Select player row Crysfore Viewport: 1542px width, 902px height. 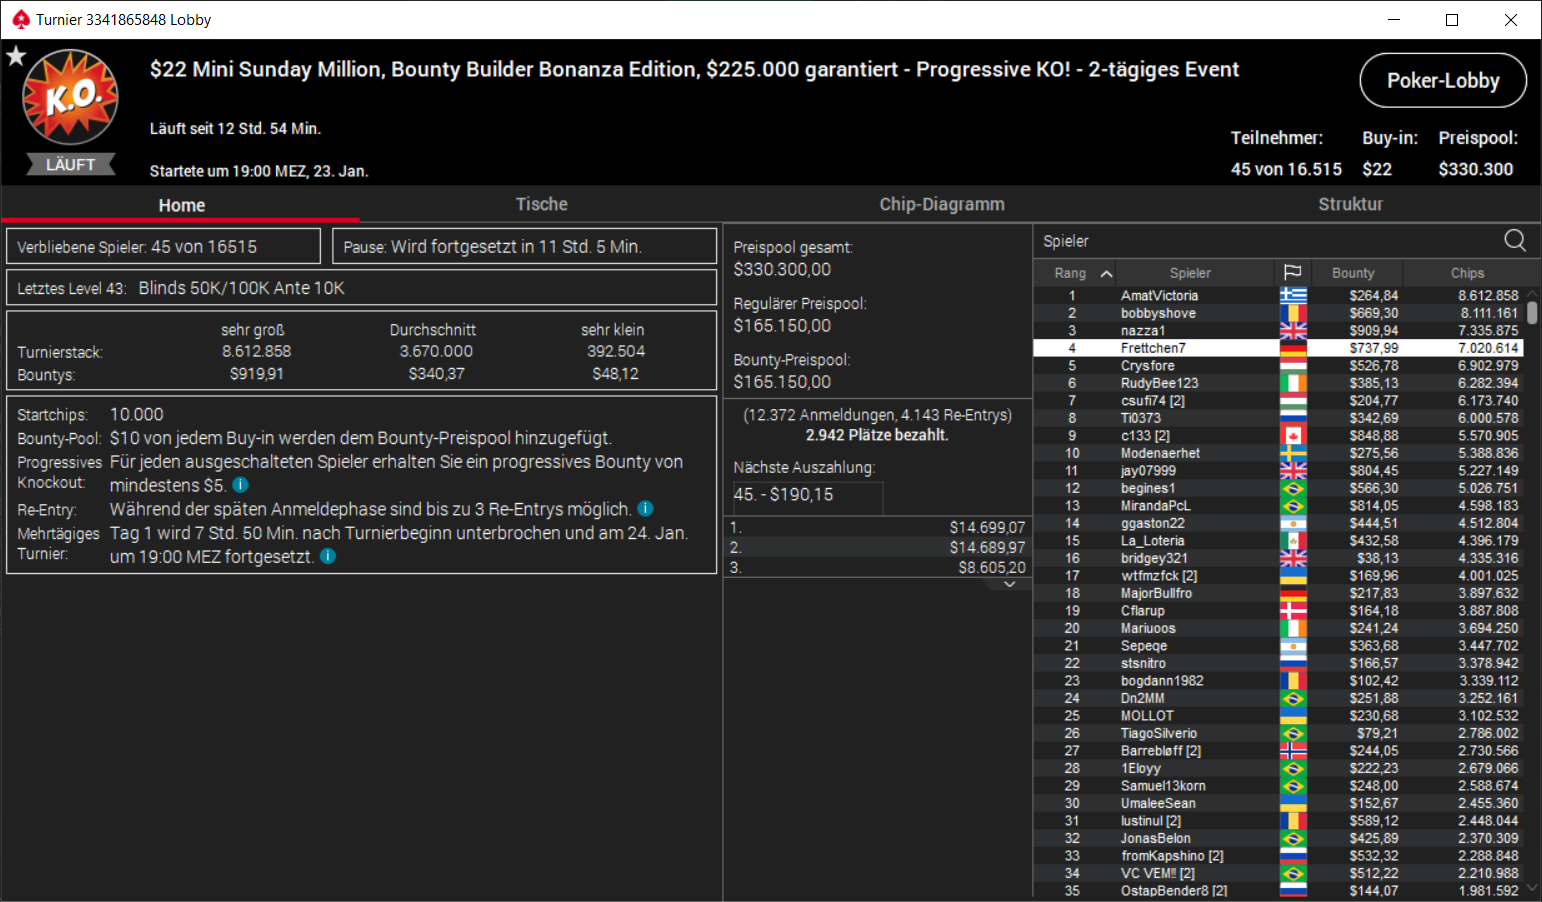pyautogui.click(x=1278, y=365)
